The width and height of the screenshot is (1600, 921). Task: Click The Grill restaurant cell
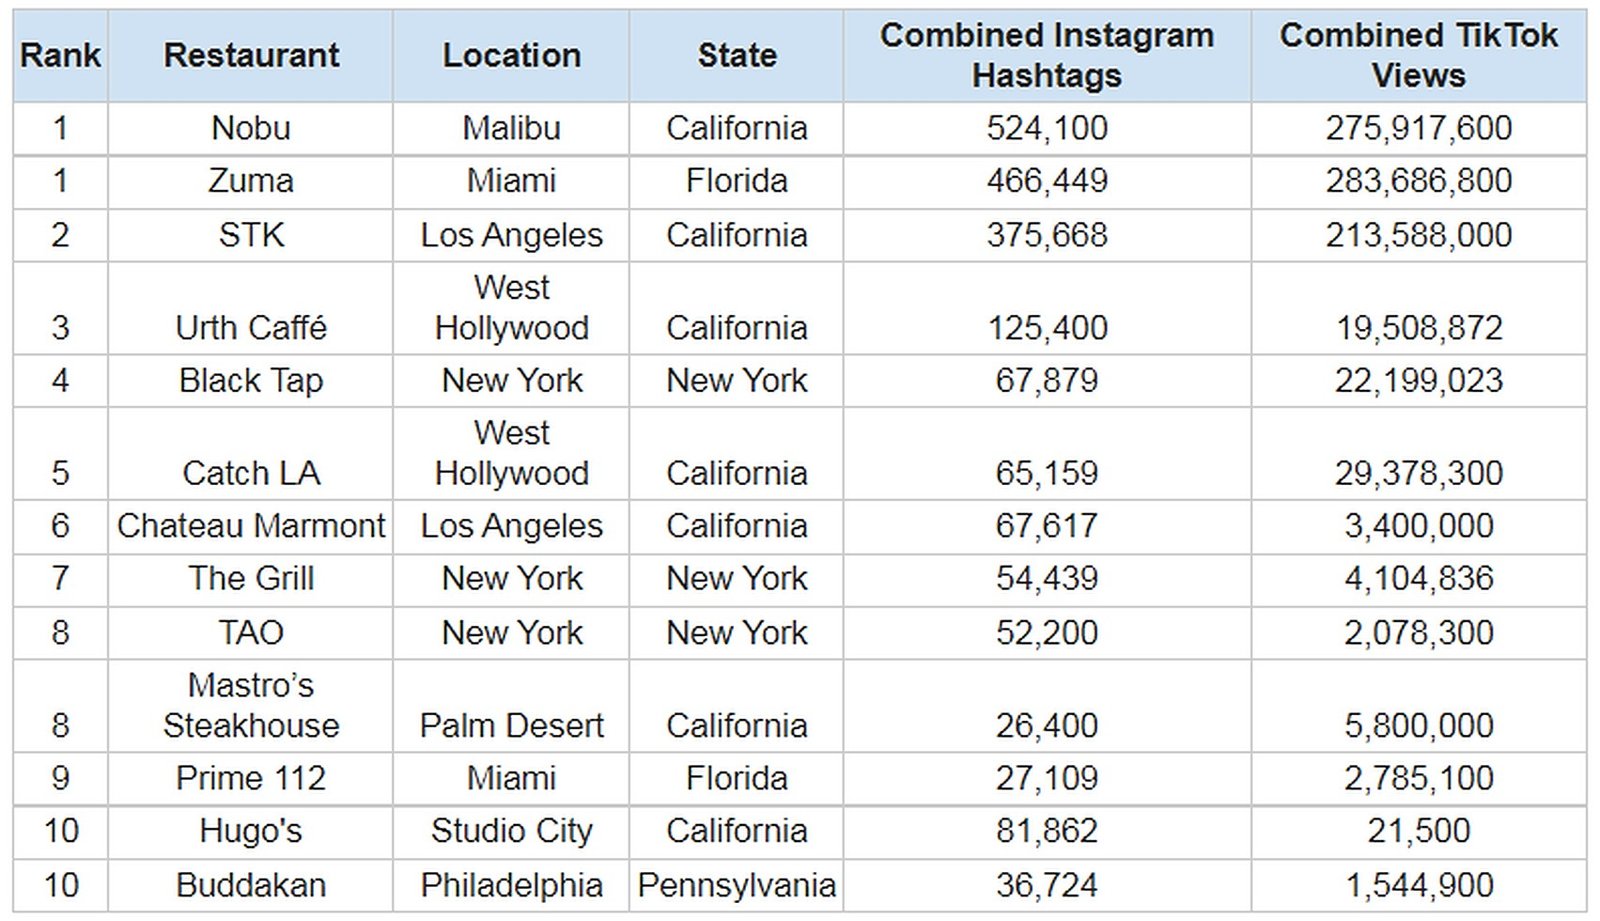(250, 579)
